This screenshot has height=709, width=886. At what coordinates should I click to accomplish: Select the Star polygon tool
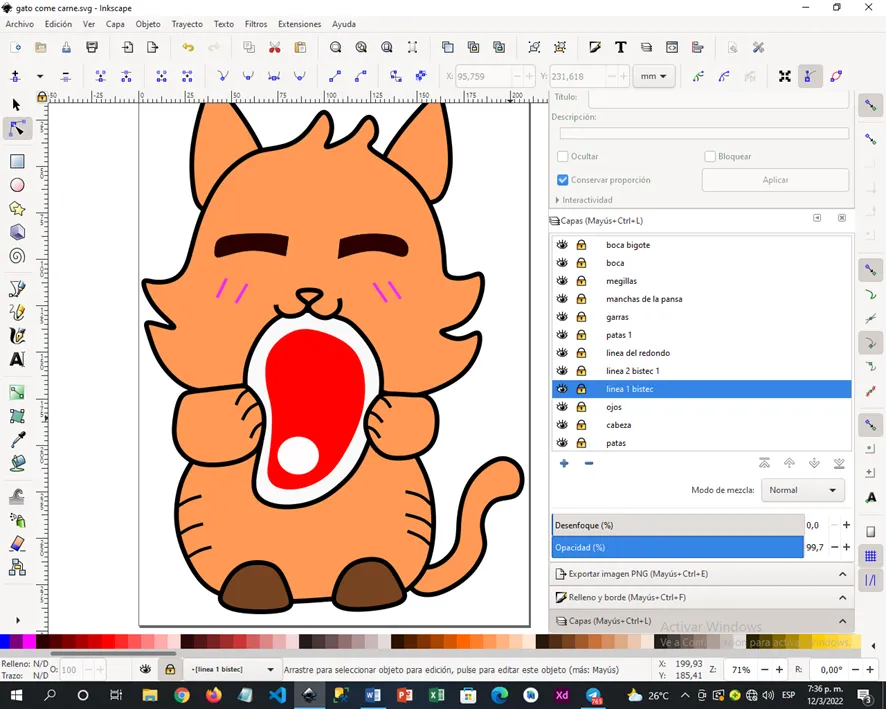[17, 208]
